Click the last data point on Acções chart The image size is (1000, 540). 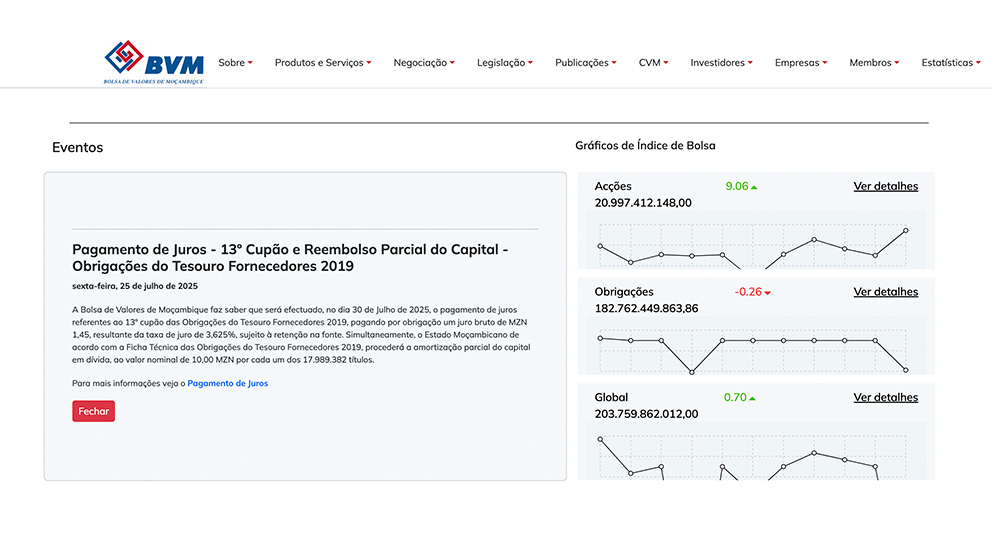pyautogui.click(x=906, y=231)
